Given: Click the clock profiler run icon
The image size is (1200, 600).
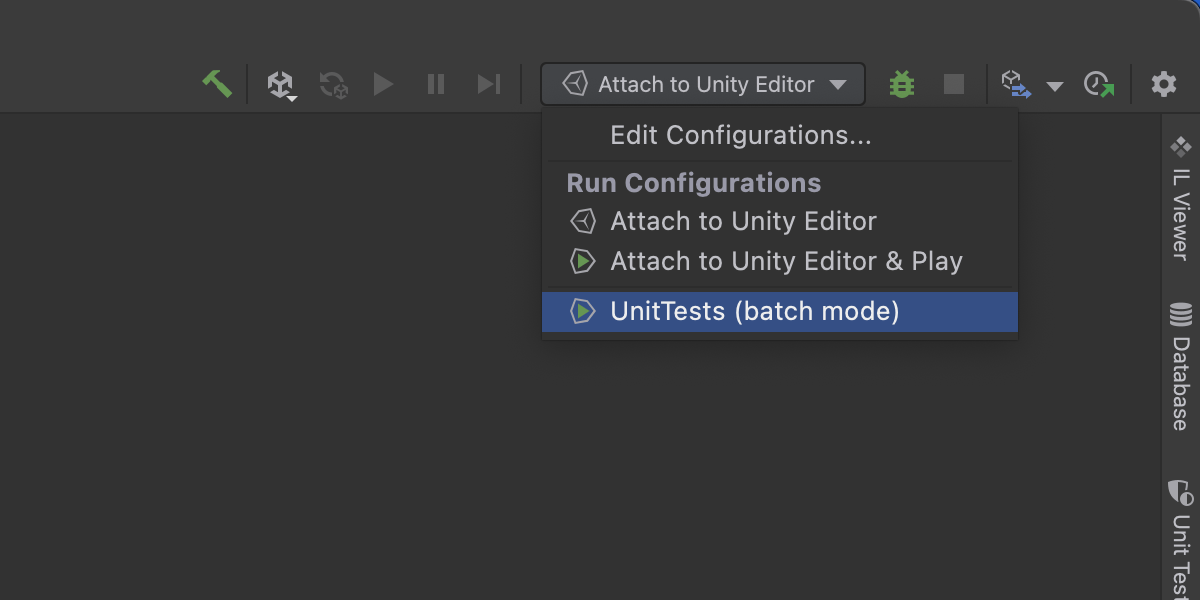Looking at the screenshot, I should pyautogui.click(x=1099, y=85).
